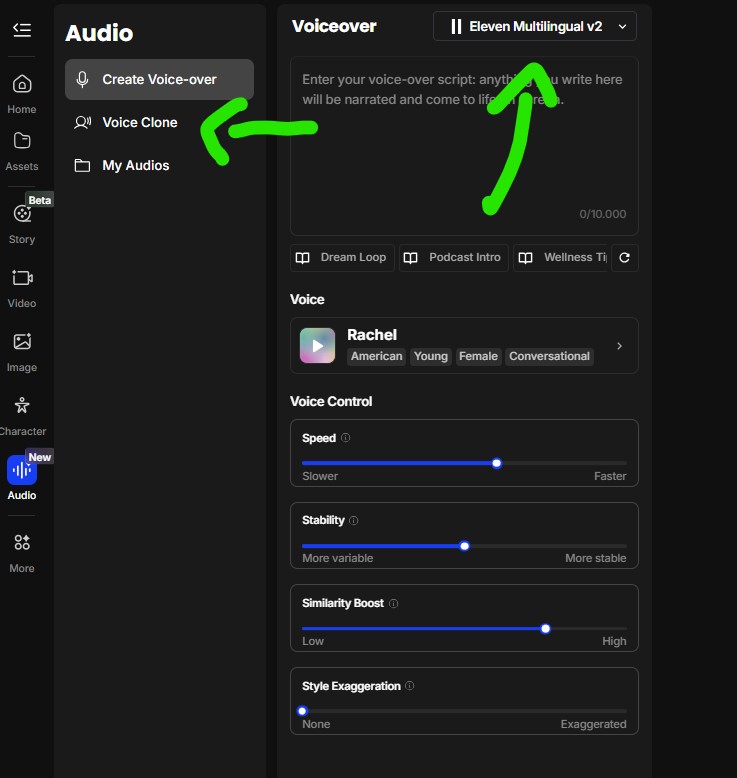Show the Speed info tooltip icon
The height and width of the screenshot is (778, 737).
[345, 438]
